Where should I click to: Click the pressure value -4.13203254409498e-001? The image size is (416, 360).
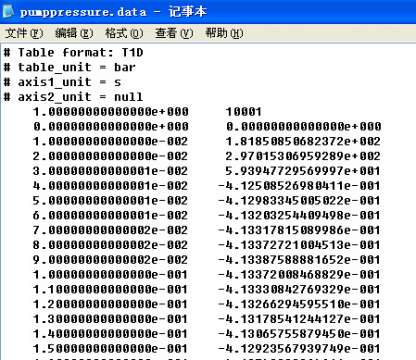coord(299,215)
